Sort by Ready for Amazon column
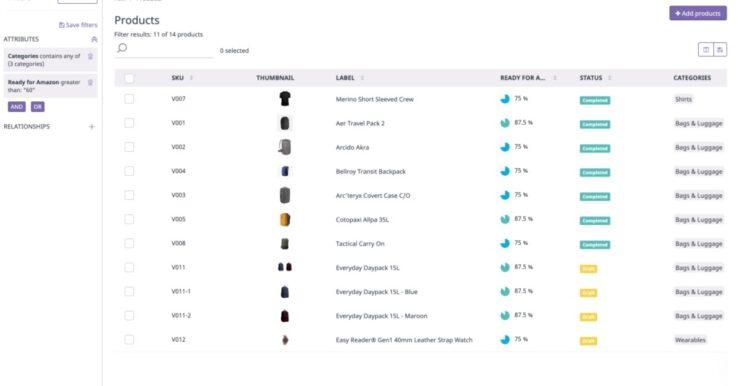 click(x=555, y=78)
